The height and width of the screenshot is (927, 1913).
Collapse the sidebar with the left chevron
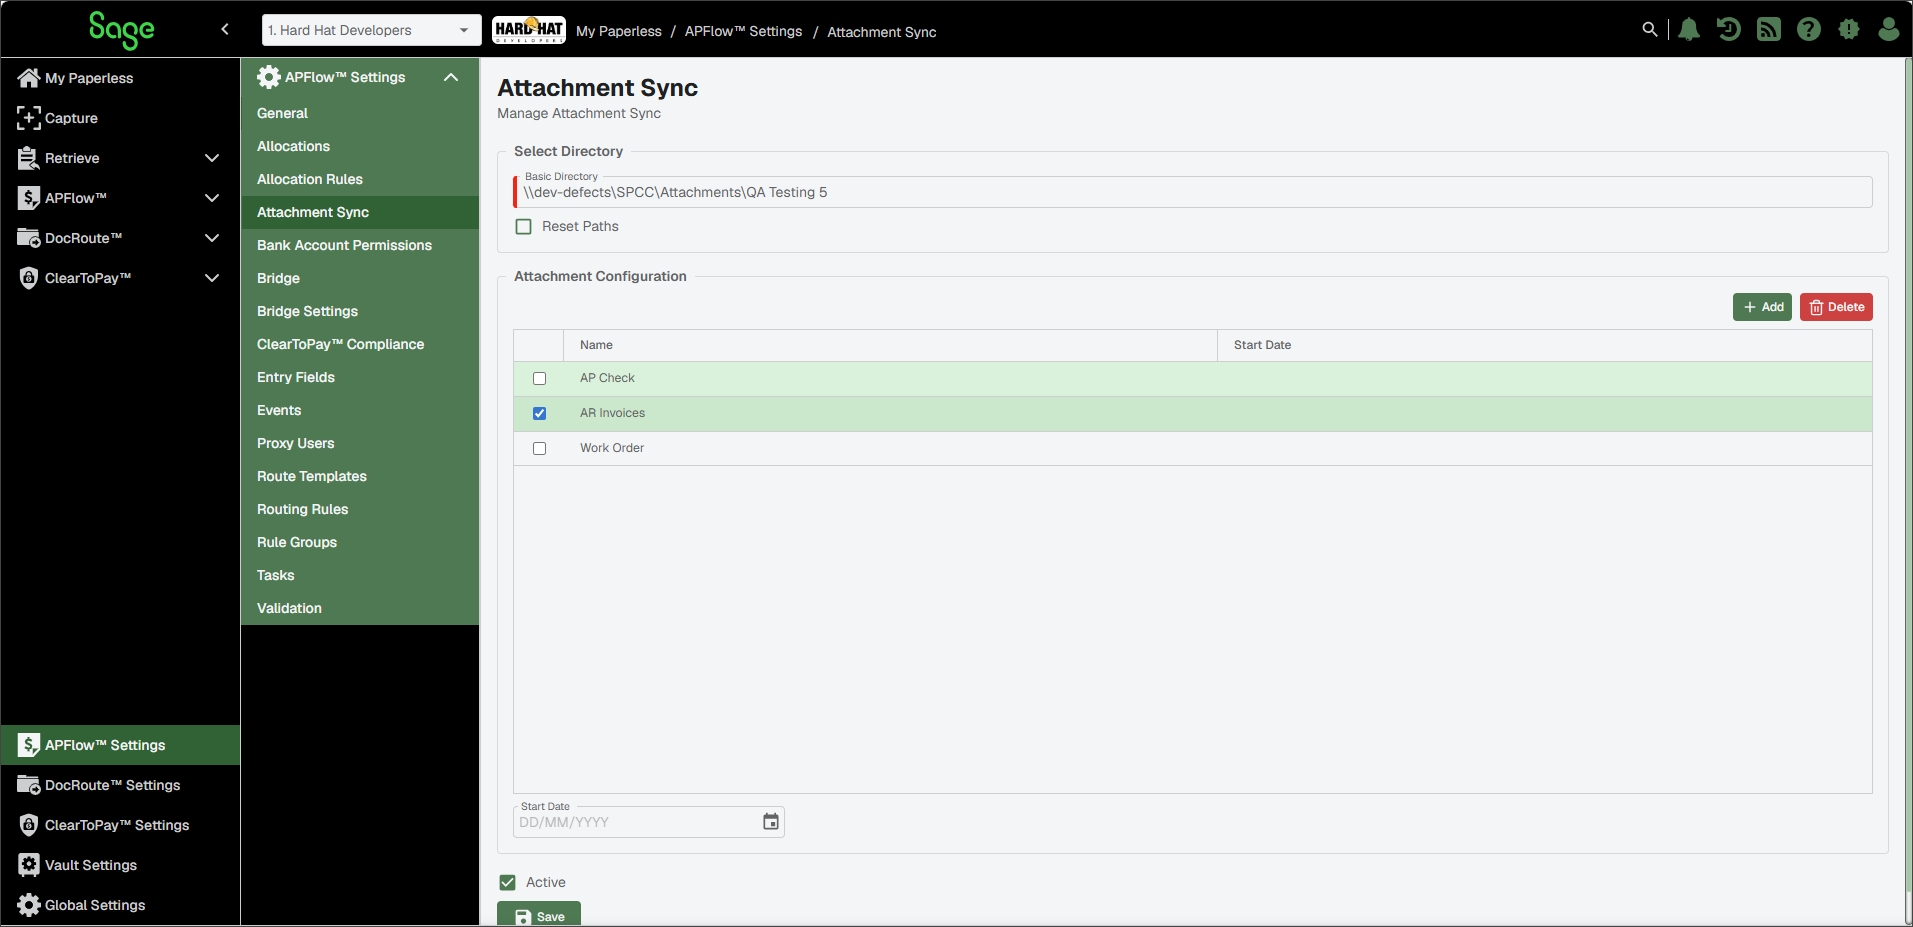pos(225,29)
